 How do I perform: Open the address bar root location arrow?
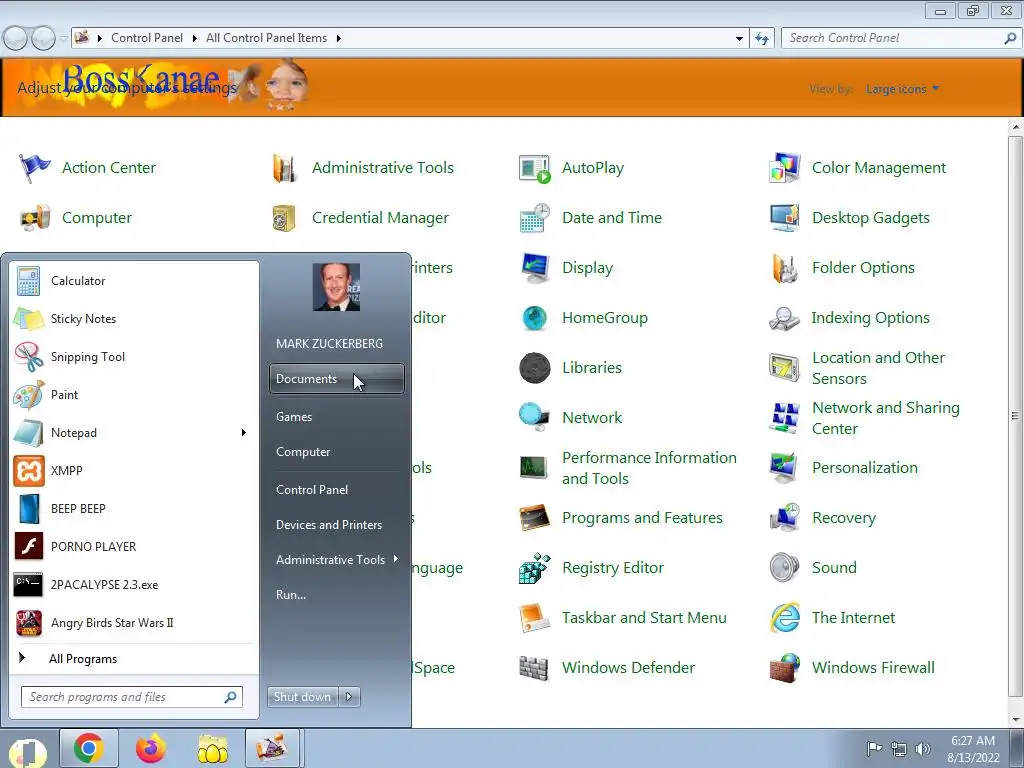pos(100,39)
